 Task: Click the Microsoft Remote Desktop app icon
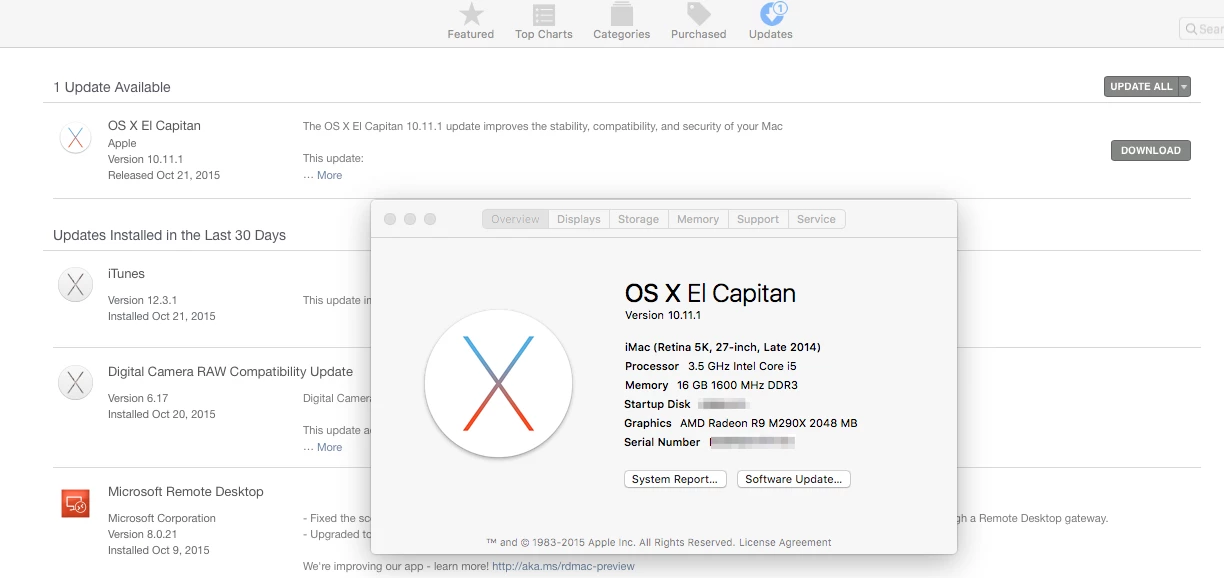pos(75,503)
